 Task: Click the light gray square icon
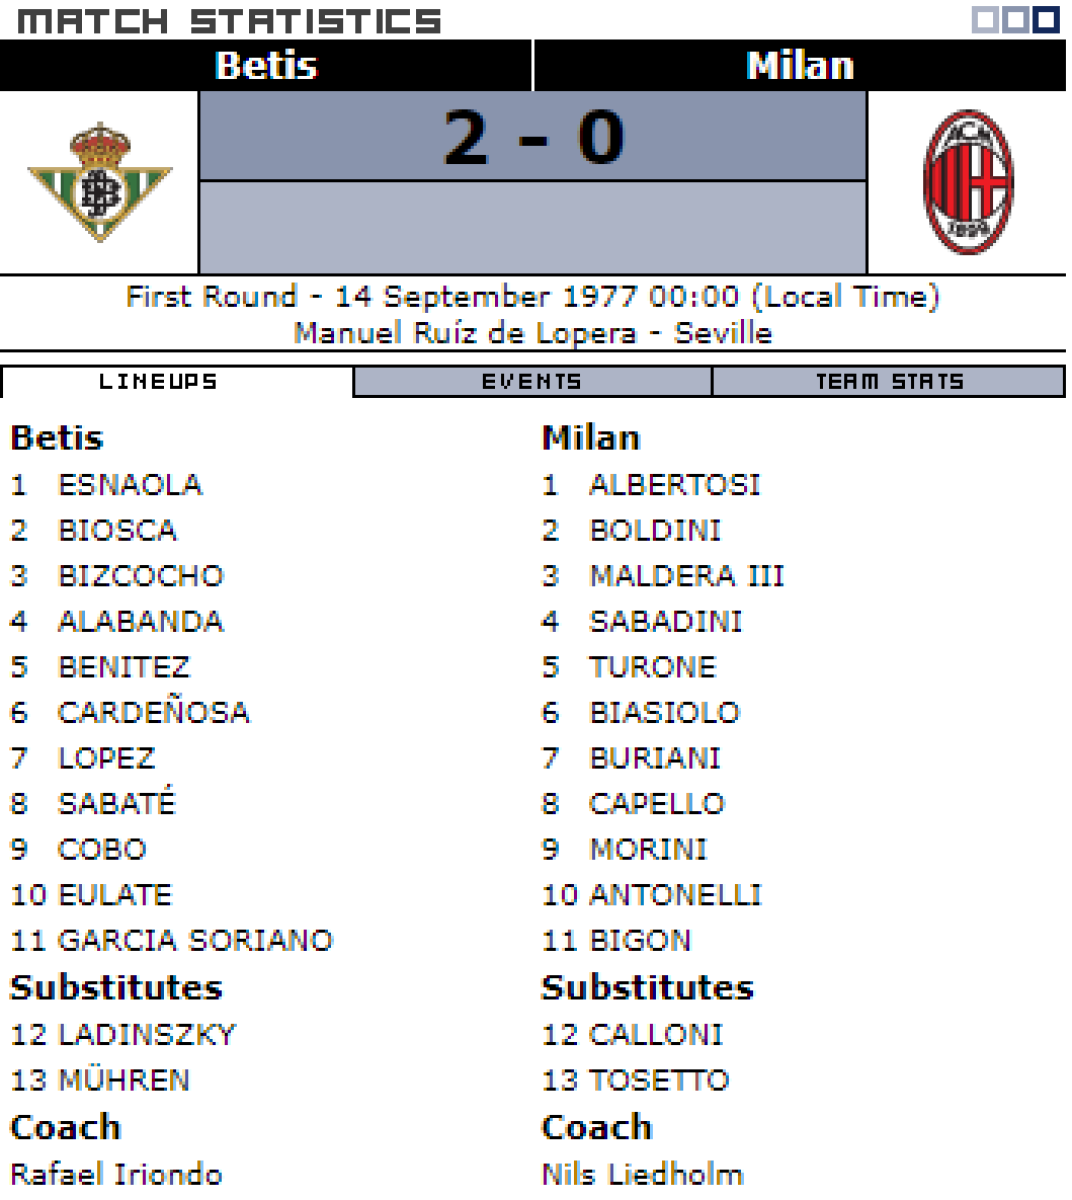click(985, 20)
